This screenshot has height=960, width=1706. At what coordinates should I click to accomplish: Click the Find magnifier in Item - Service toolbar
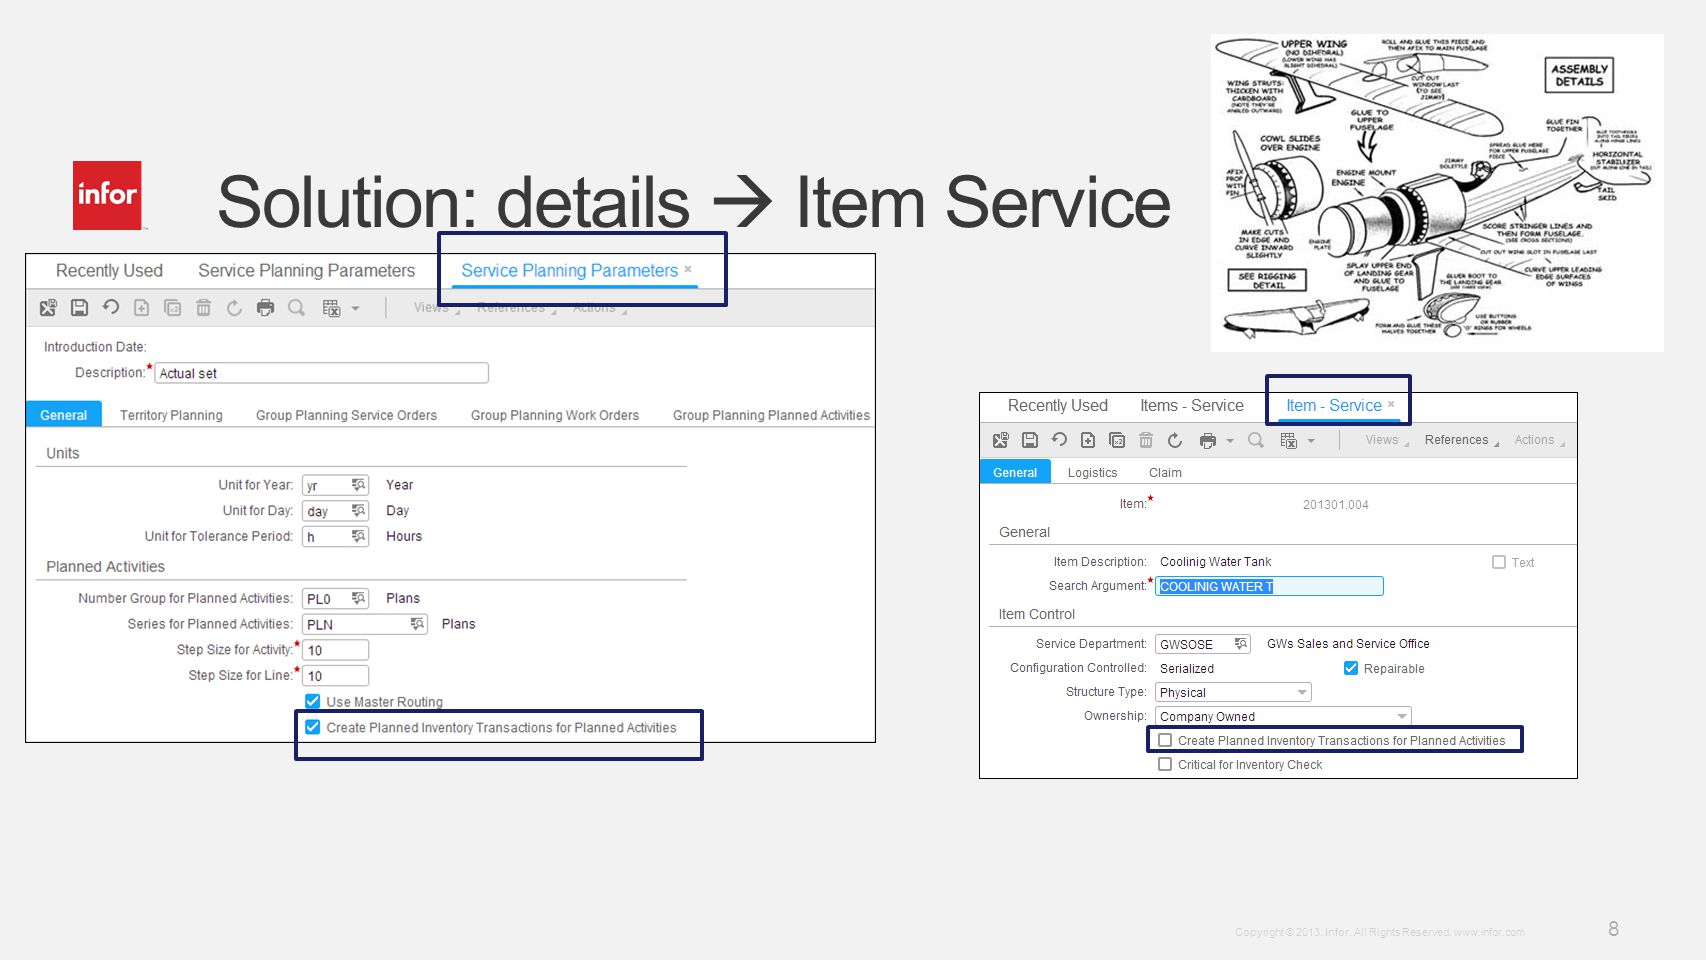[x=1256, y=440]
